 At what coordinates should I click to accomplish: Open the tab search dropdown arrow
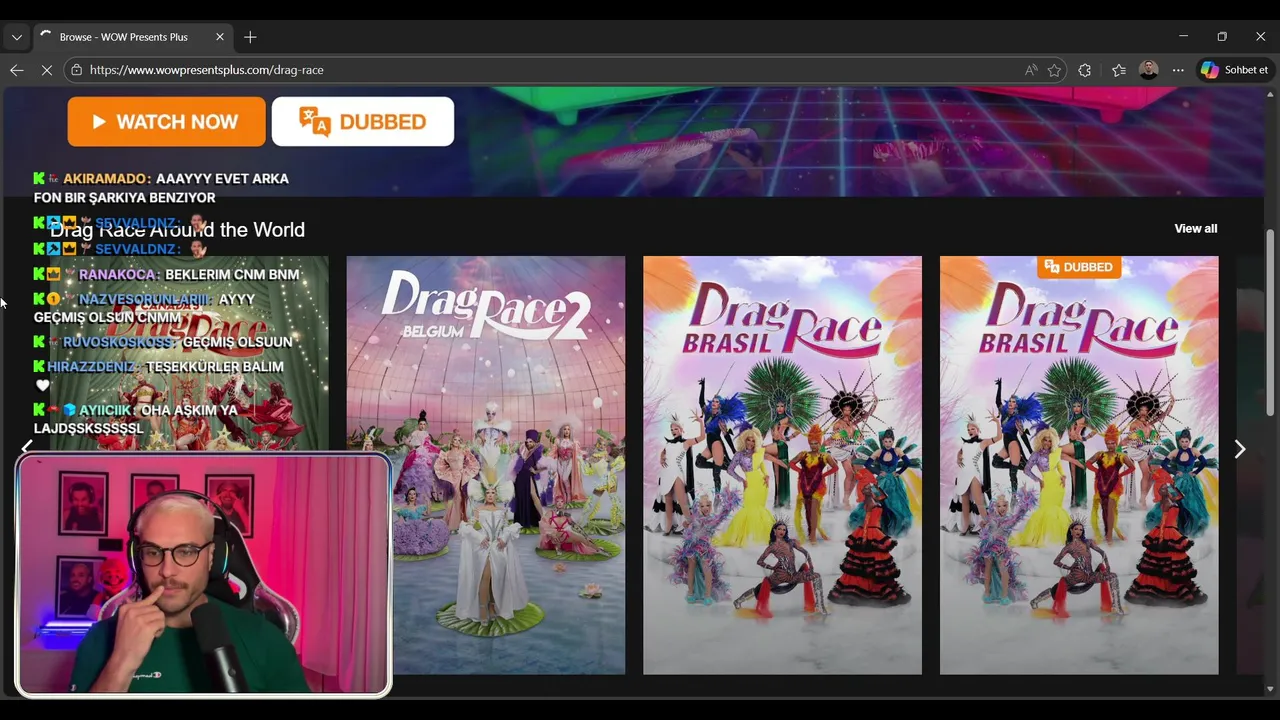pos(17,37)
